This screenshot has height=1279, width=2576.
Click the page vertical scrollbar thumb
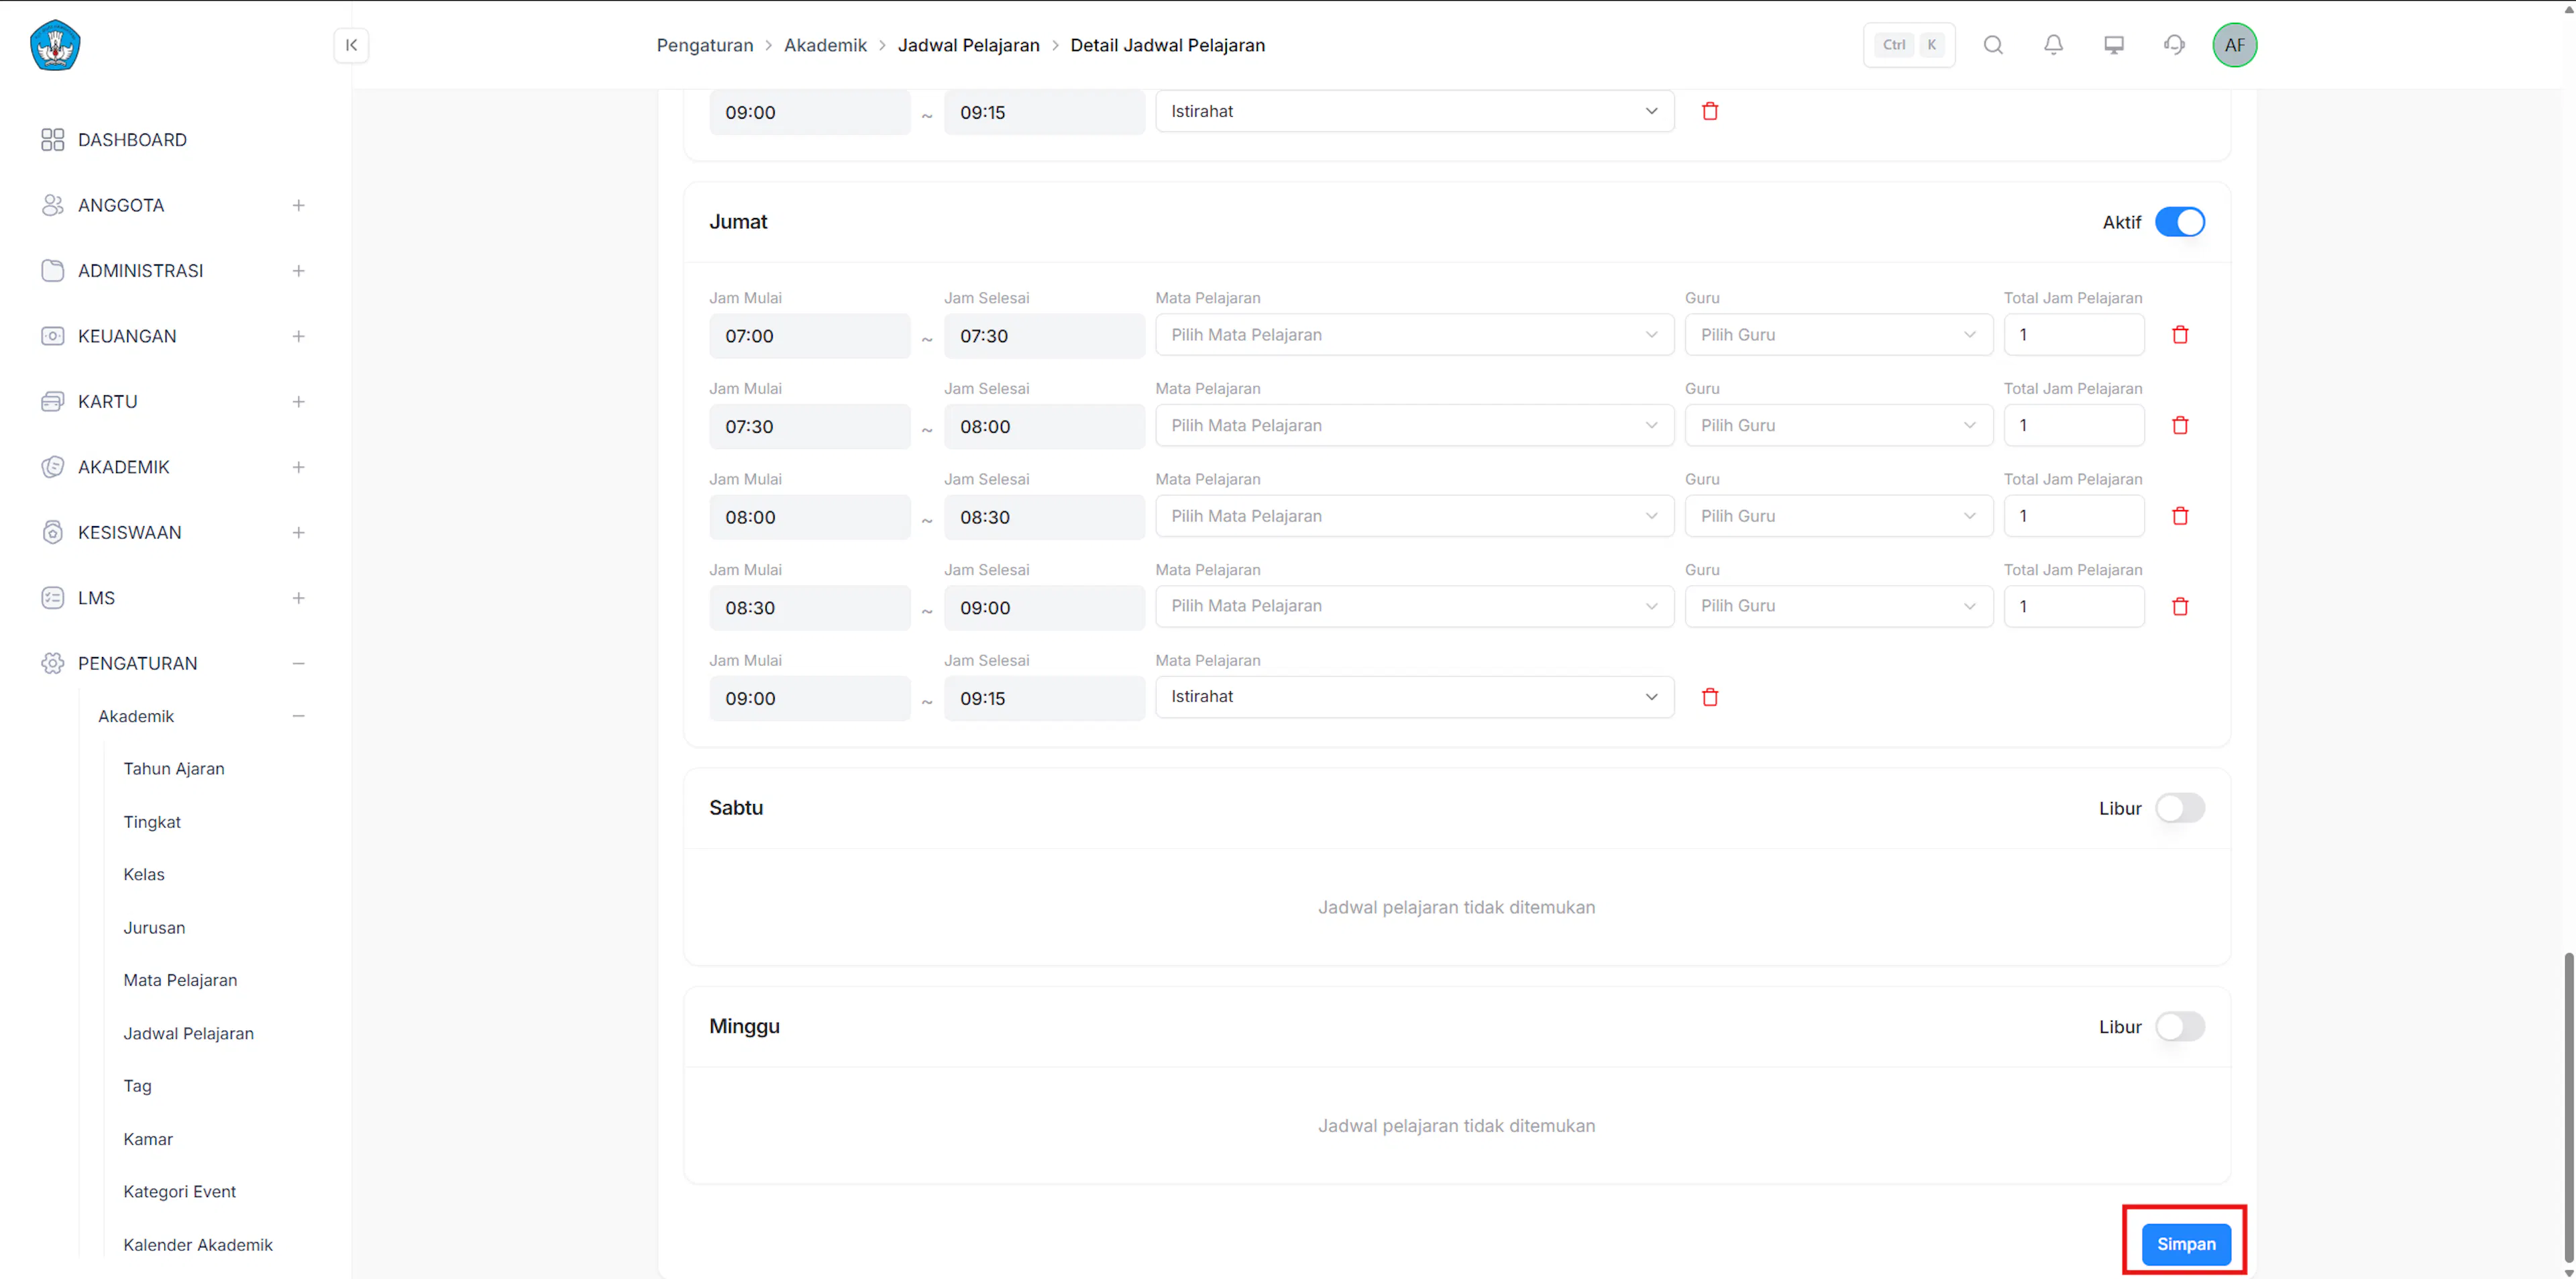(x=2568, y=1107)
